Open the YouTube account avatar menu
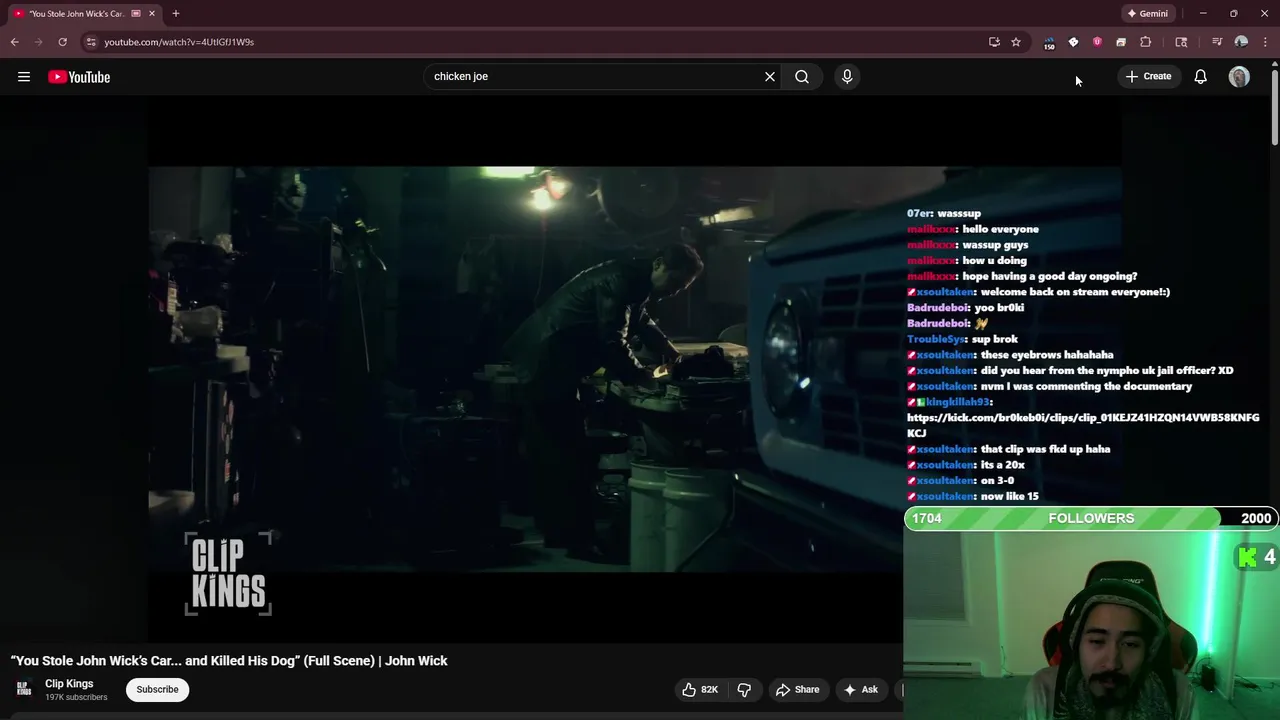The image size is (1280, 720). 1239,77
